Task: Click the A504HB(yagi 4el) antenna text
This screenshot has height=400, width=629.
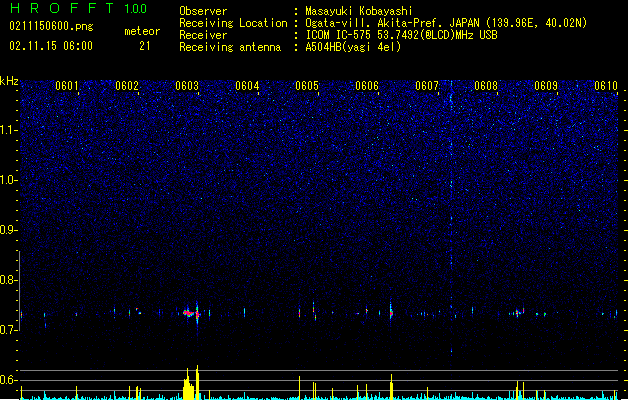Action: 353,47
